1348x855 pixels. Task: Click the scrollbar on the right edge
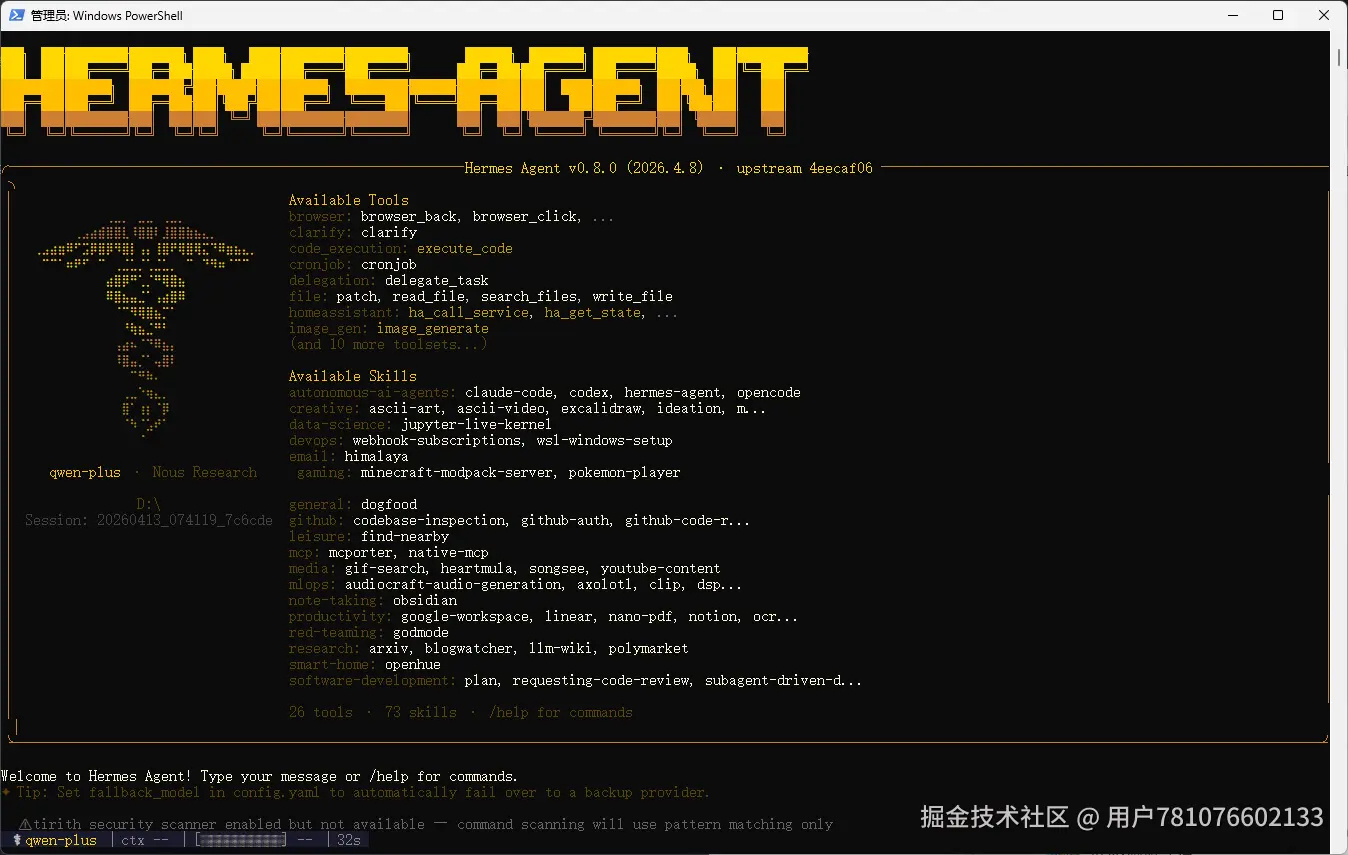coord(1340,57)
